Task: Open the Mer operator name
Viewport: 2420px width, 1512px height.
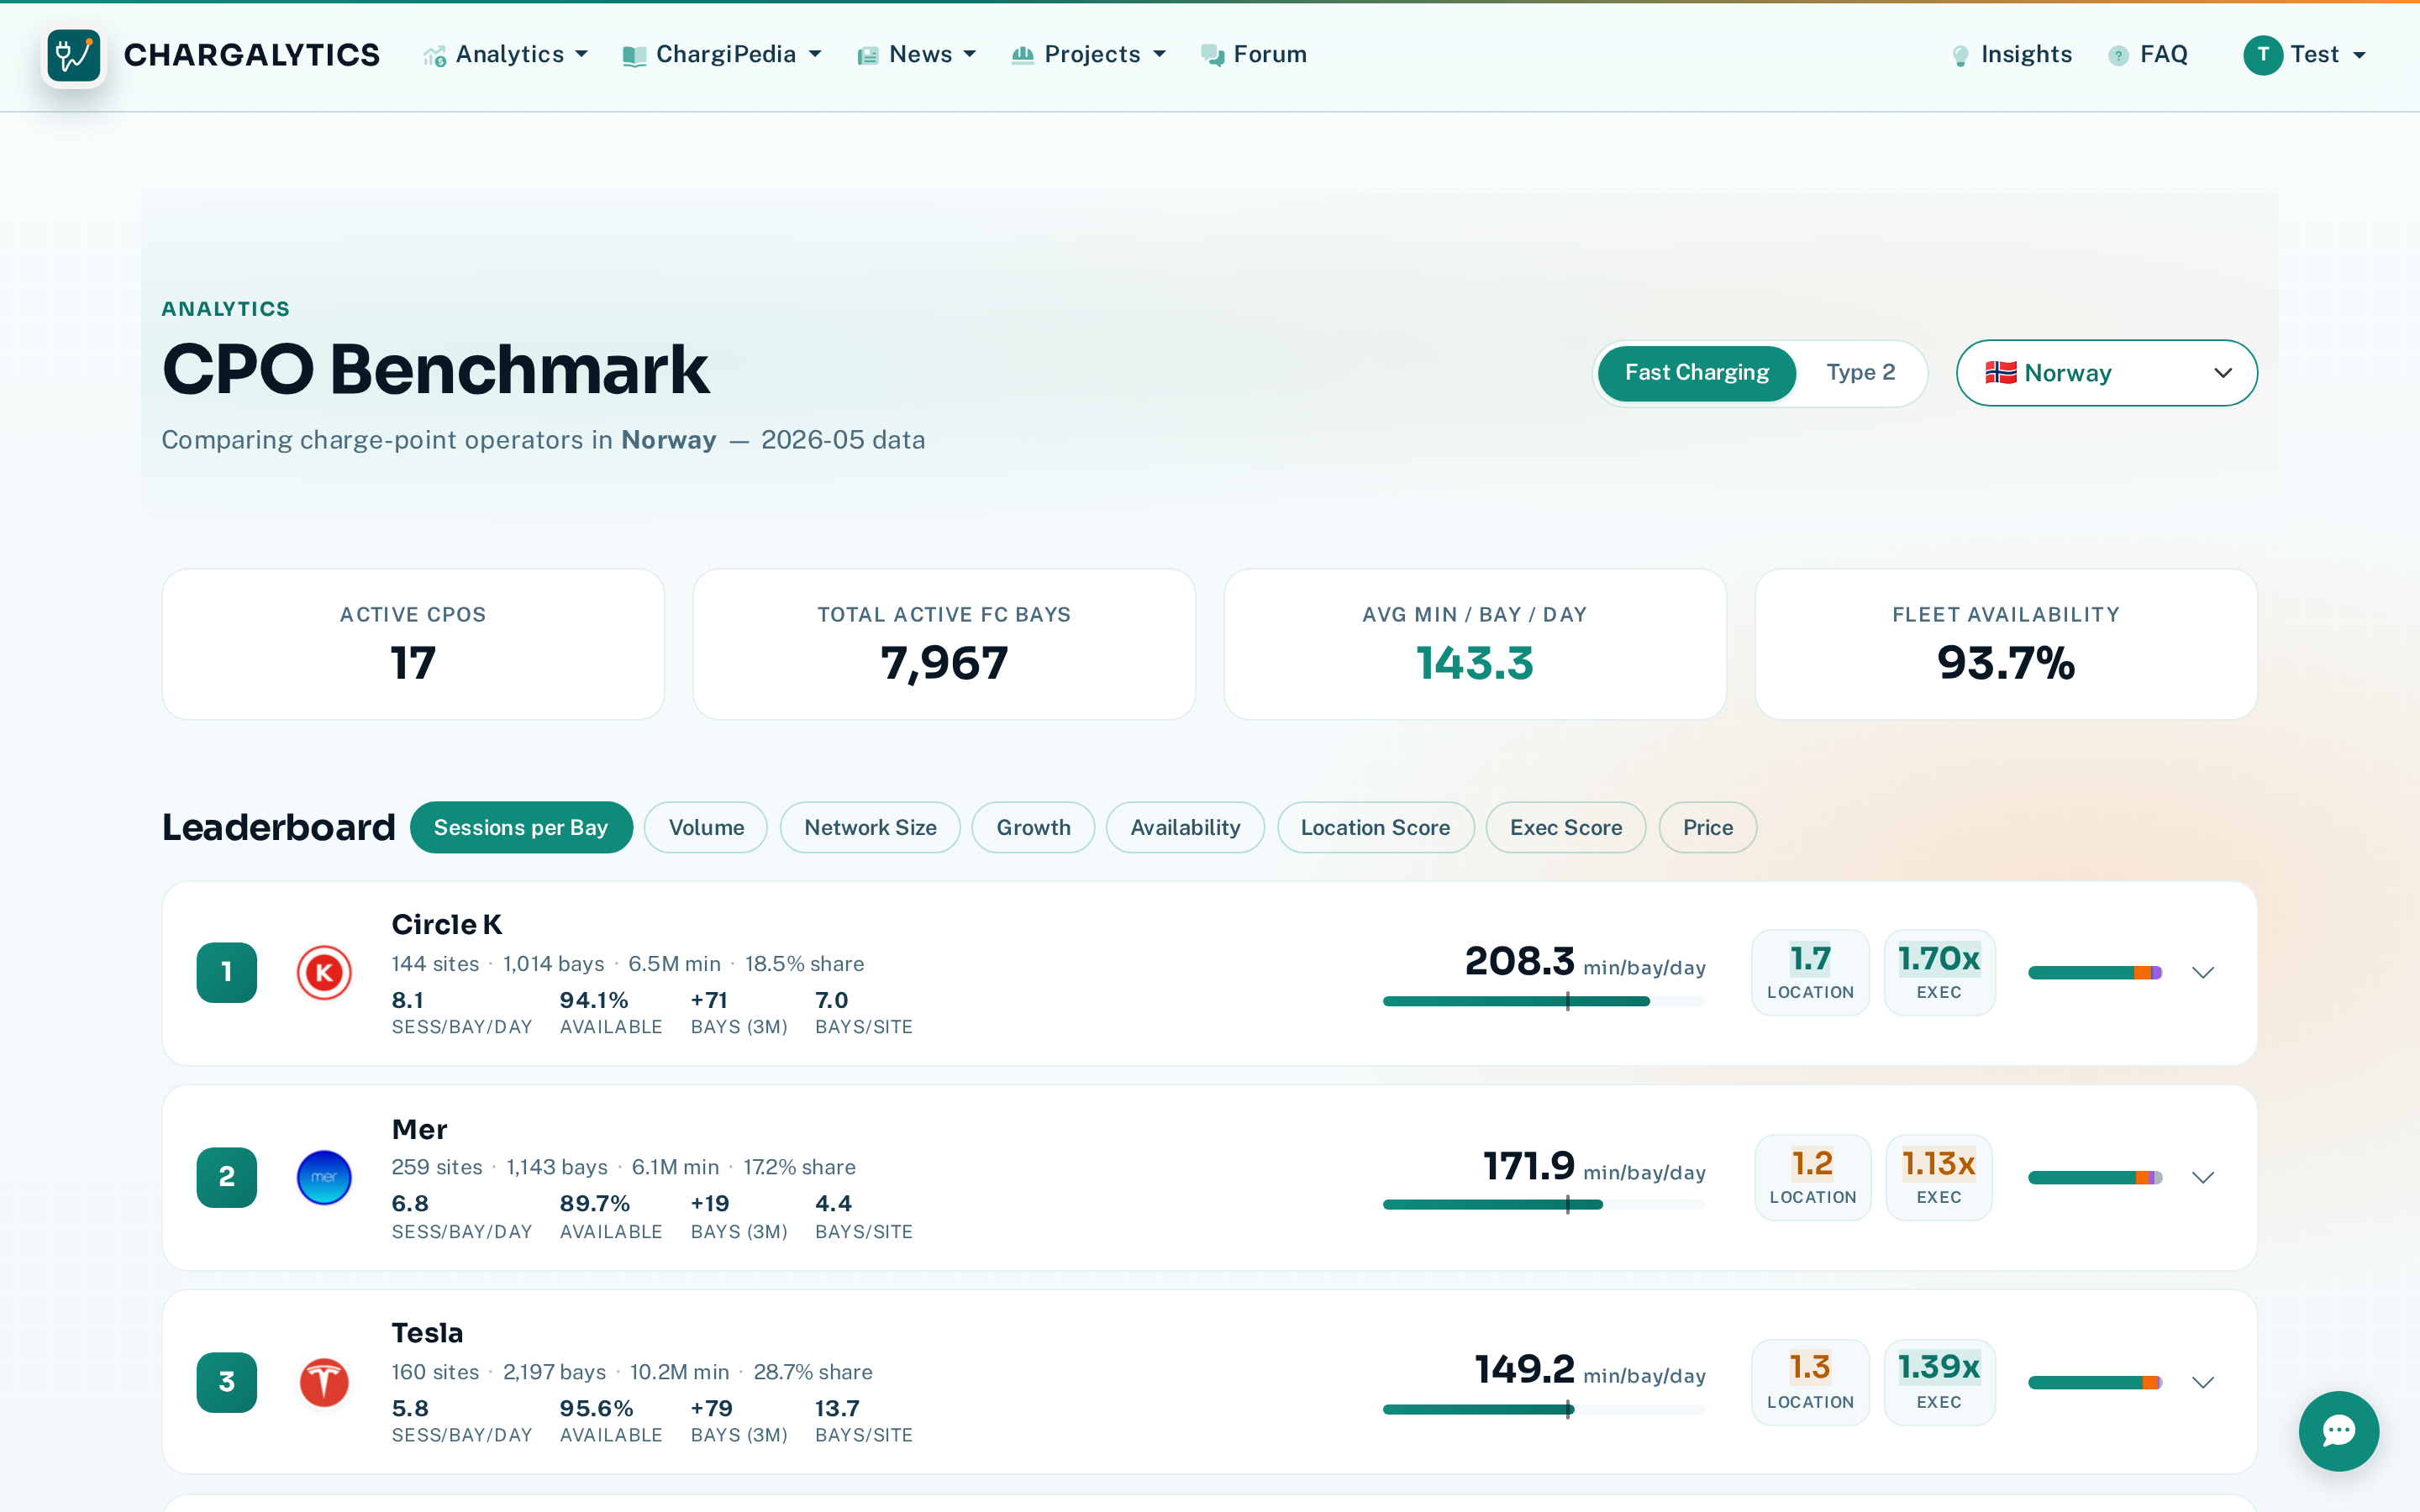Action: point(420,1130)
